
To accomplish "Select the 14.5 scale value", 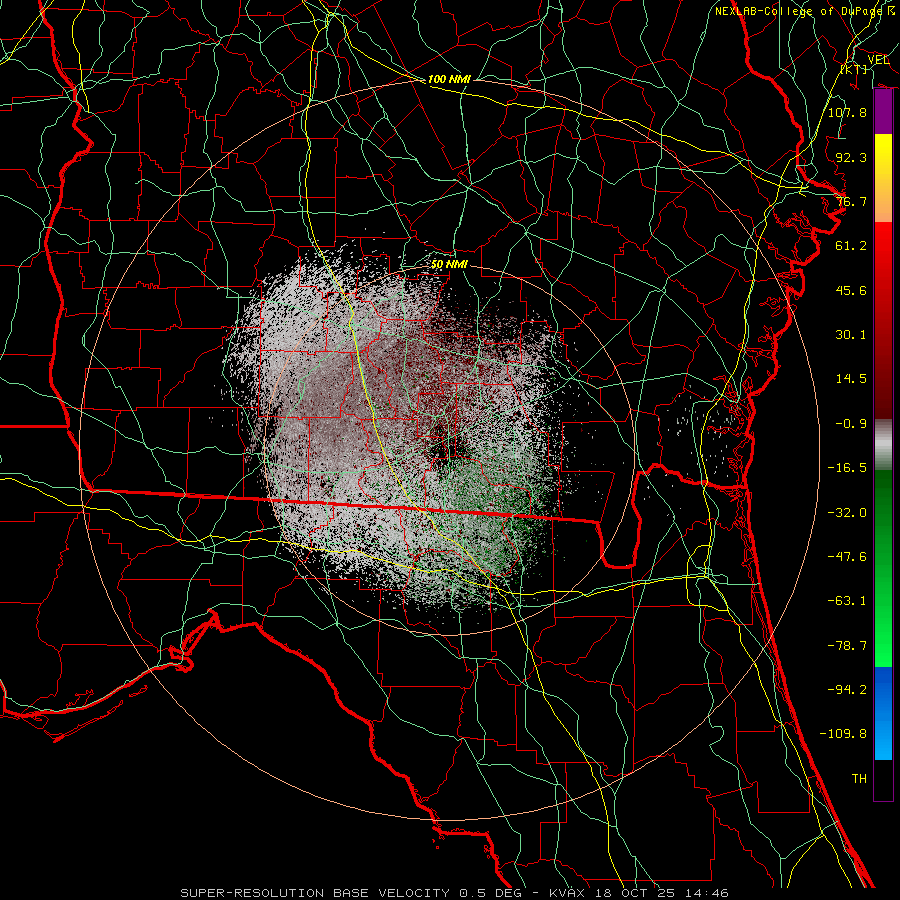I will (x=851, y=379).
